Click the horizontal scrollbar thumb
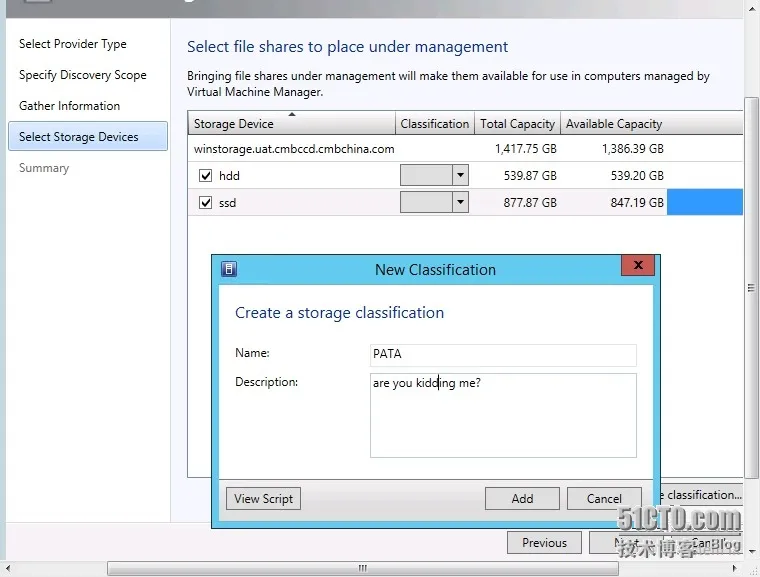The image size is (760, 577). pos(363,568)
